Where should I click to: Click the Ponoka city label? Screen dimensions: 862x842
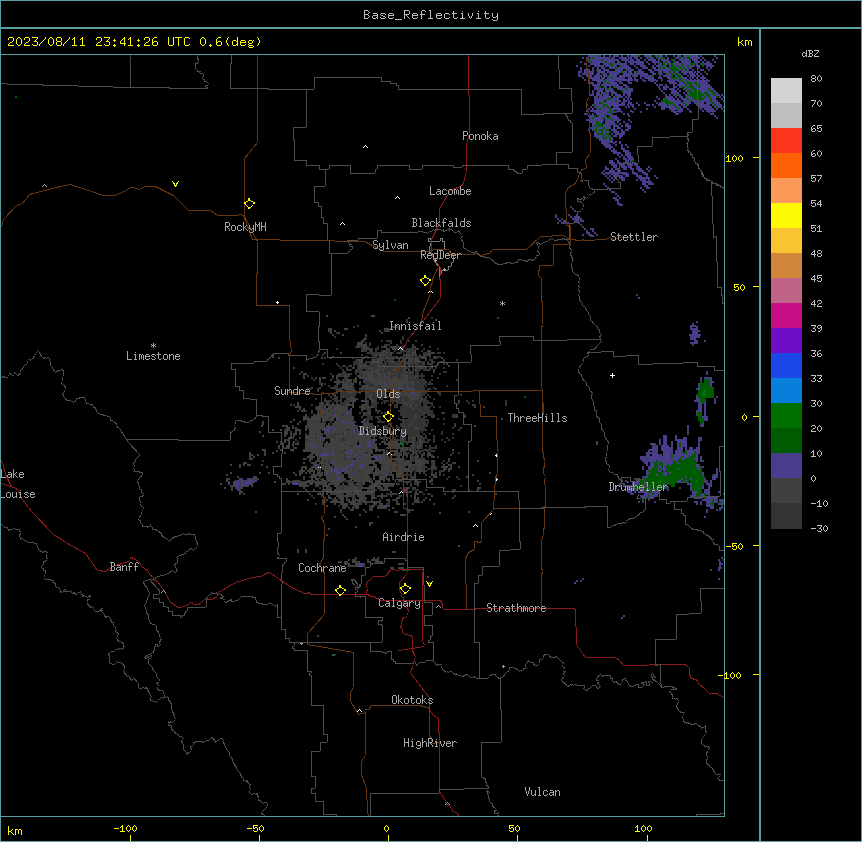coord(480,136)
